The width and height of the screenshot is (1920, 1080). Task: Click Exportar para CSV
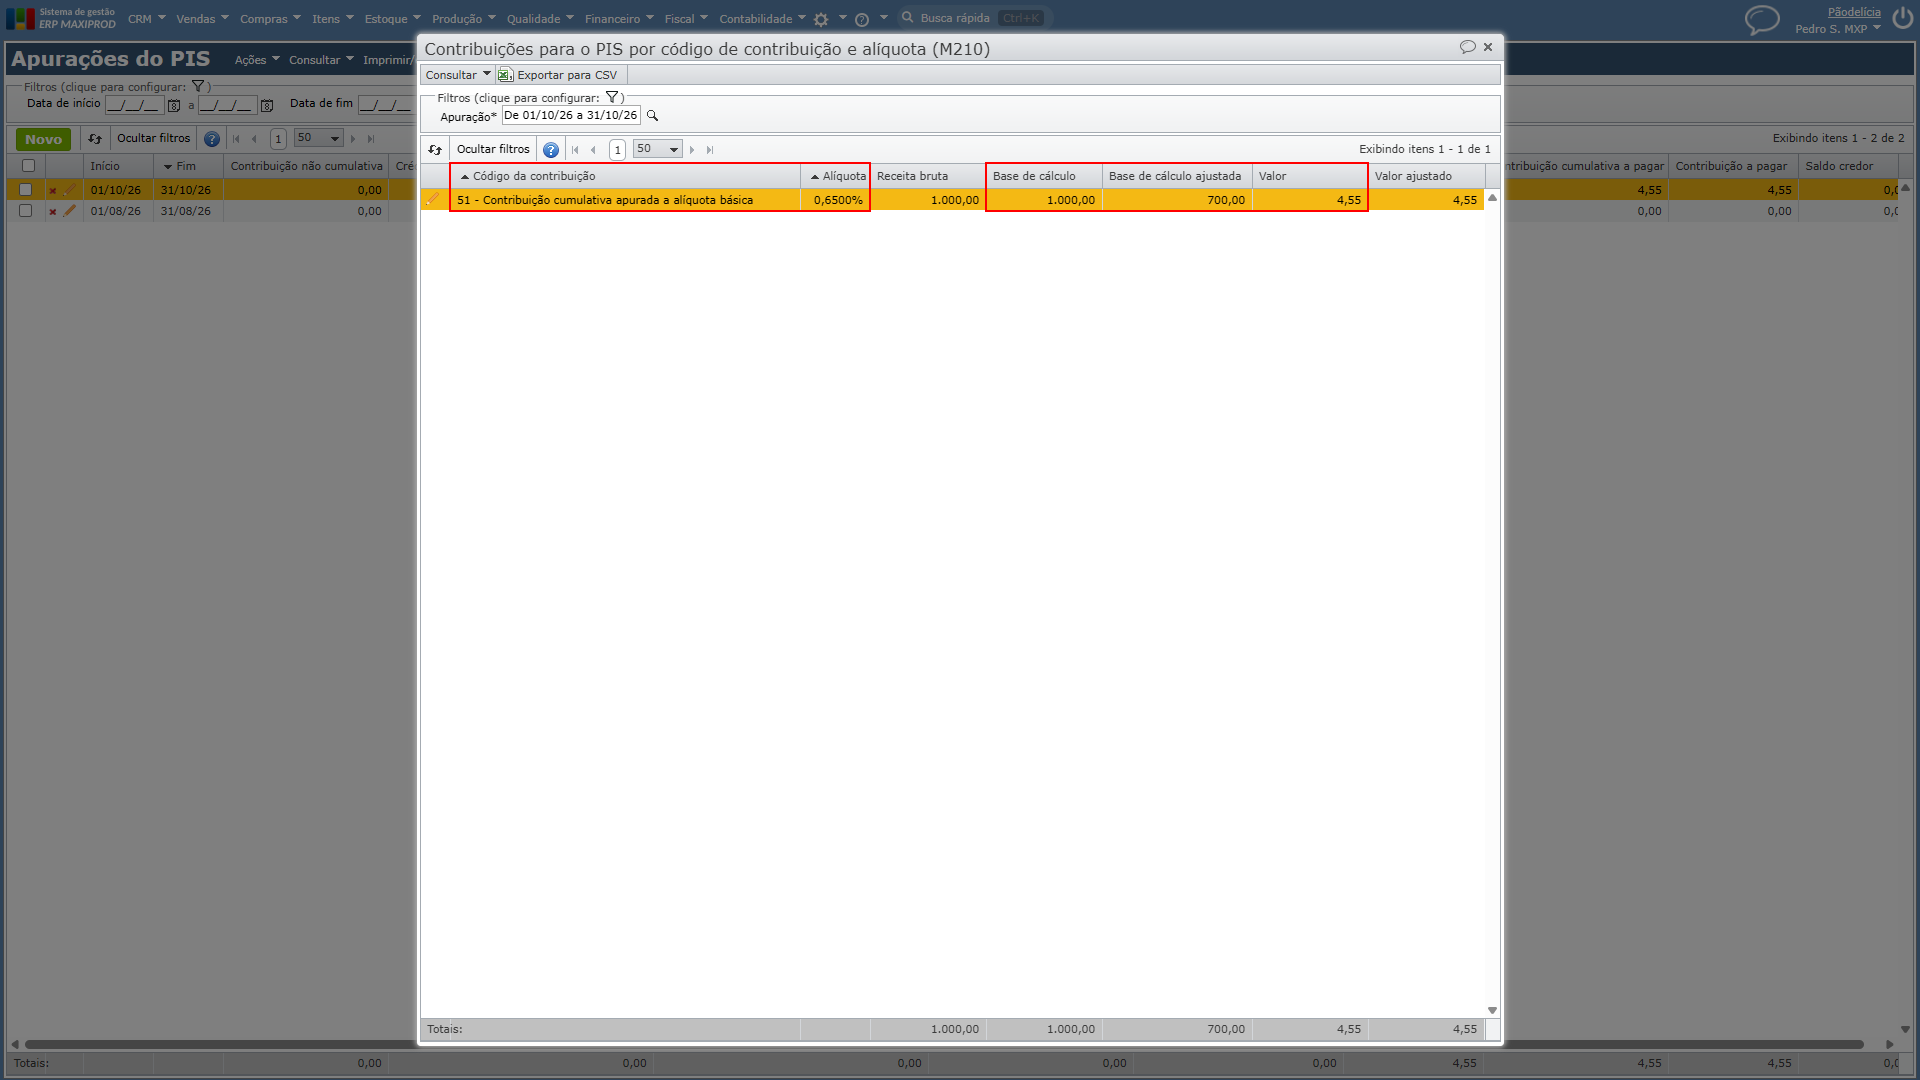[558, 75]
